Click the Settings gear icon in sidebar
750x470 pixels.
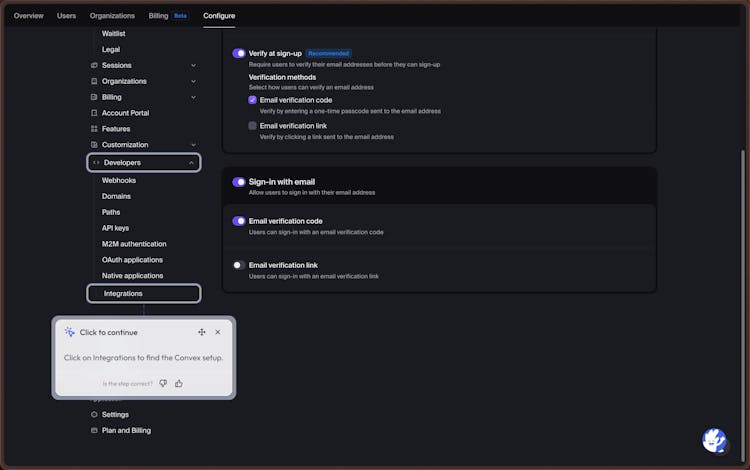(x=94, y=414)
